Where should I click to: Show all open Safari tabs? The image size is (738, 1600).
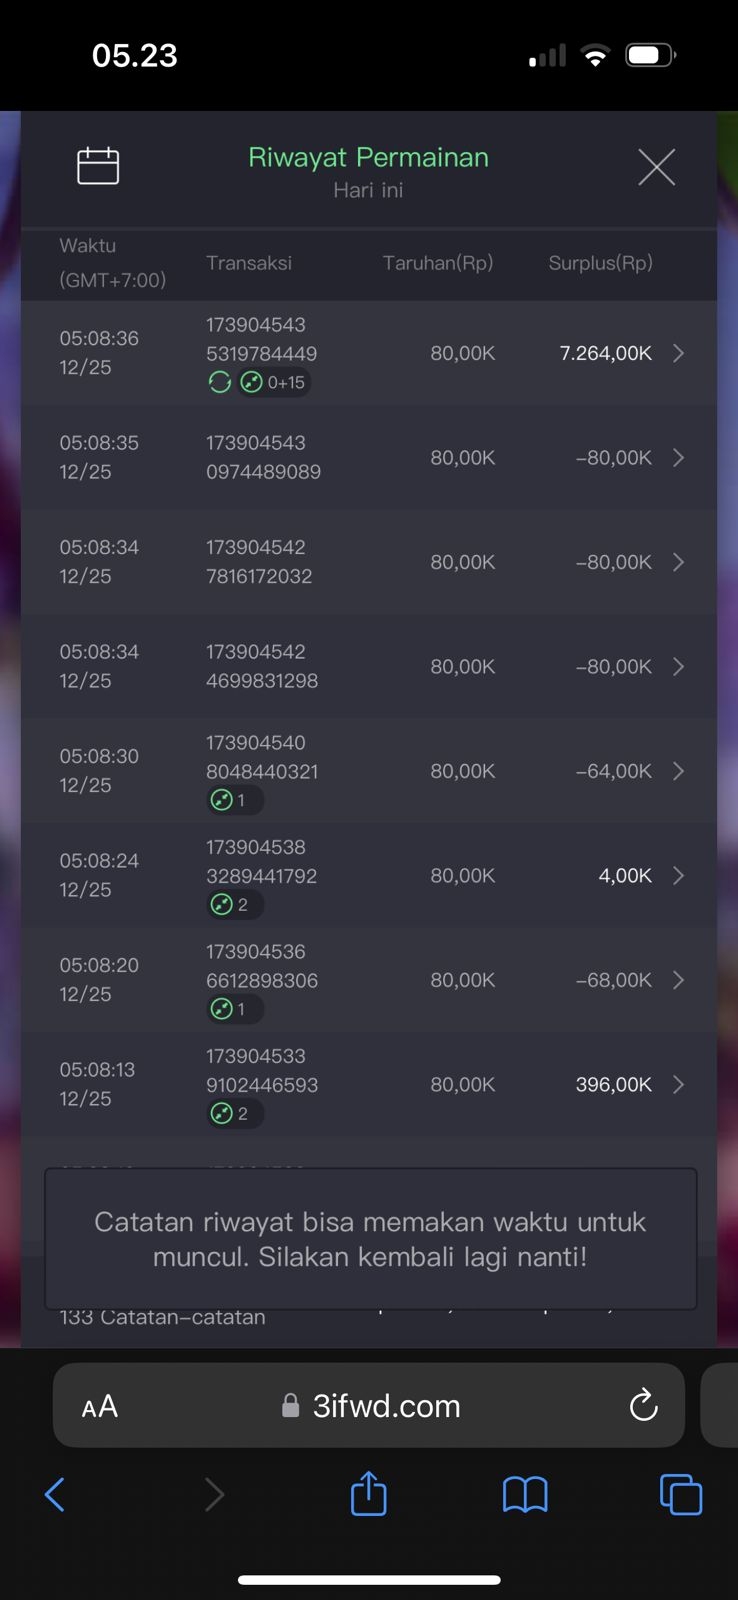click(x=680, y=1495)
